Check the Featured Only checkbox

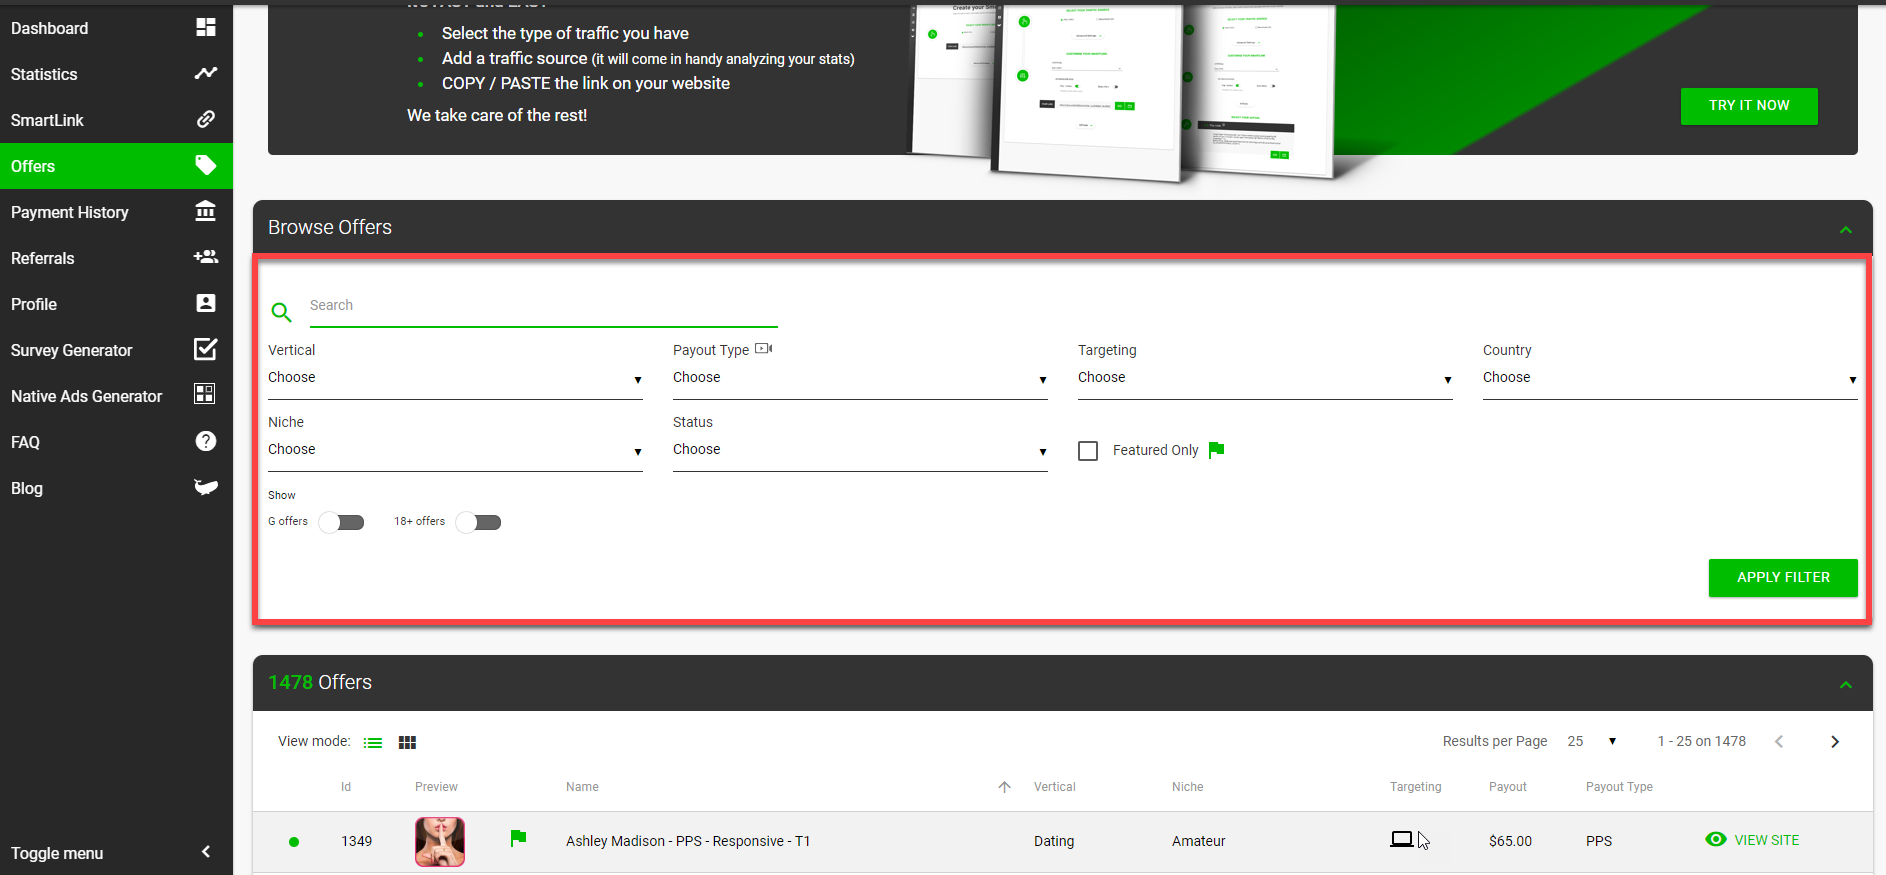point(1088,451)
